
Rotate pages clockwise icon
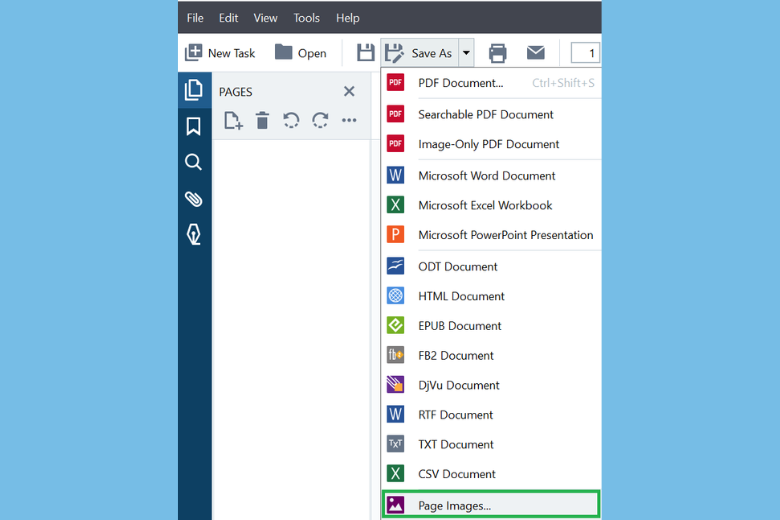tap(320, 120)
